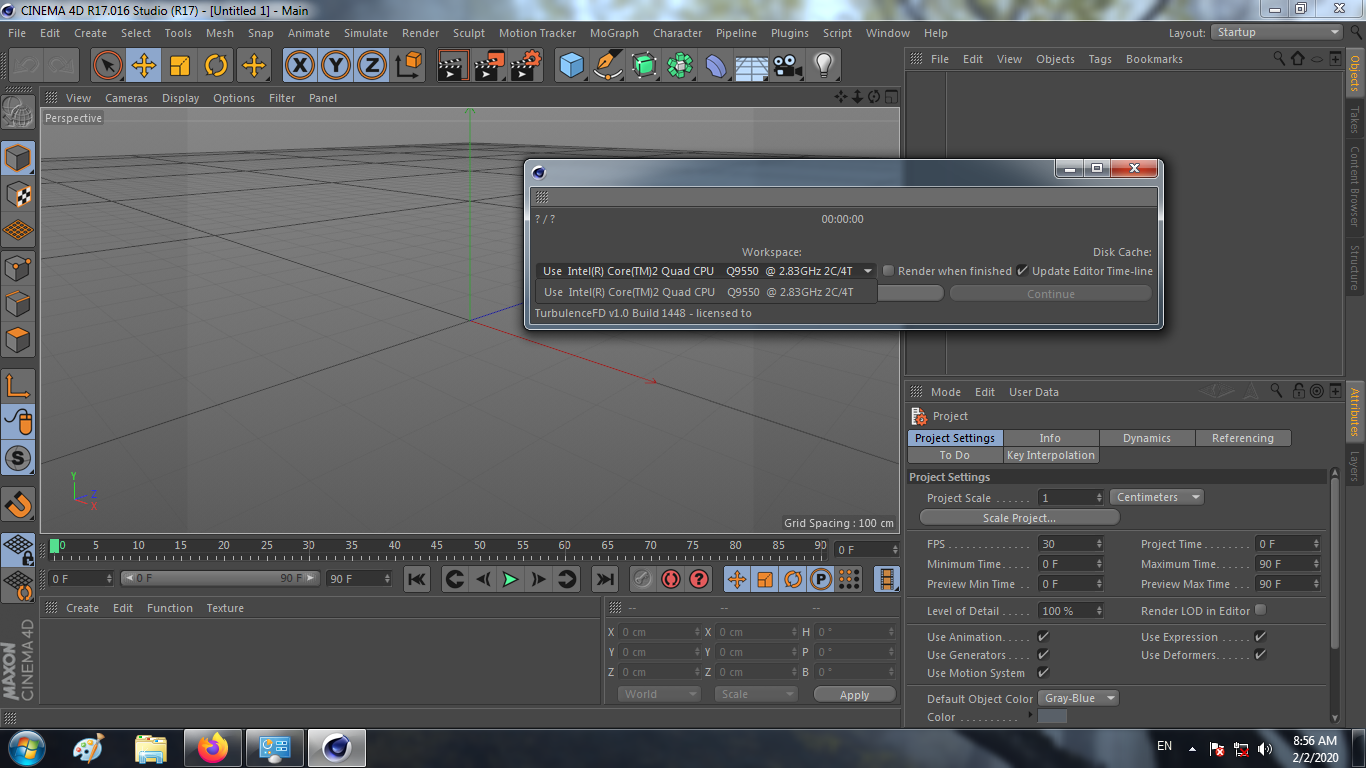Open Scale mode dropdown in coordinates
This screenshot has height=768, width=1366.
[x=756, y=694]
